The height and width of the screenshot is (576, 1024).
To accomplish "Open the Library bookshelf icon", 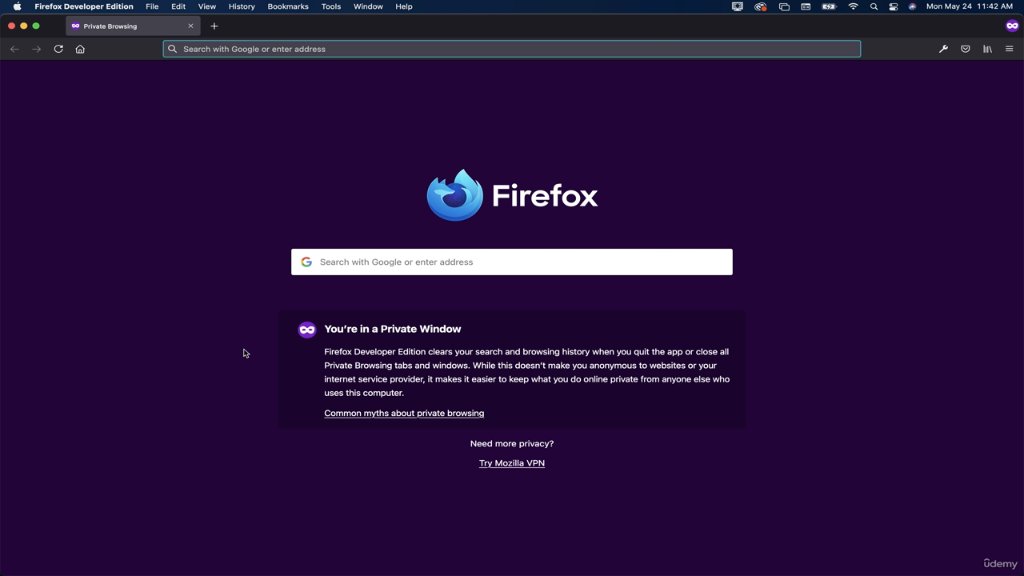I will click(x=987, y=49).
